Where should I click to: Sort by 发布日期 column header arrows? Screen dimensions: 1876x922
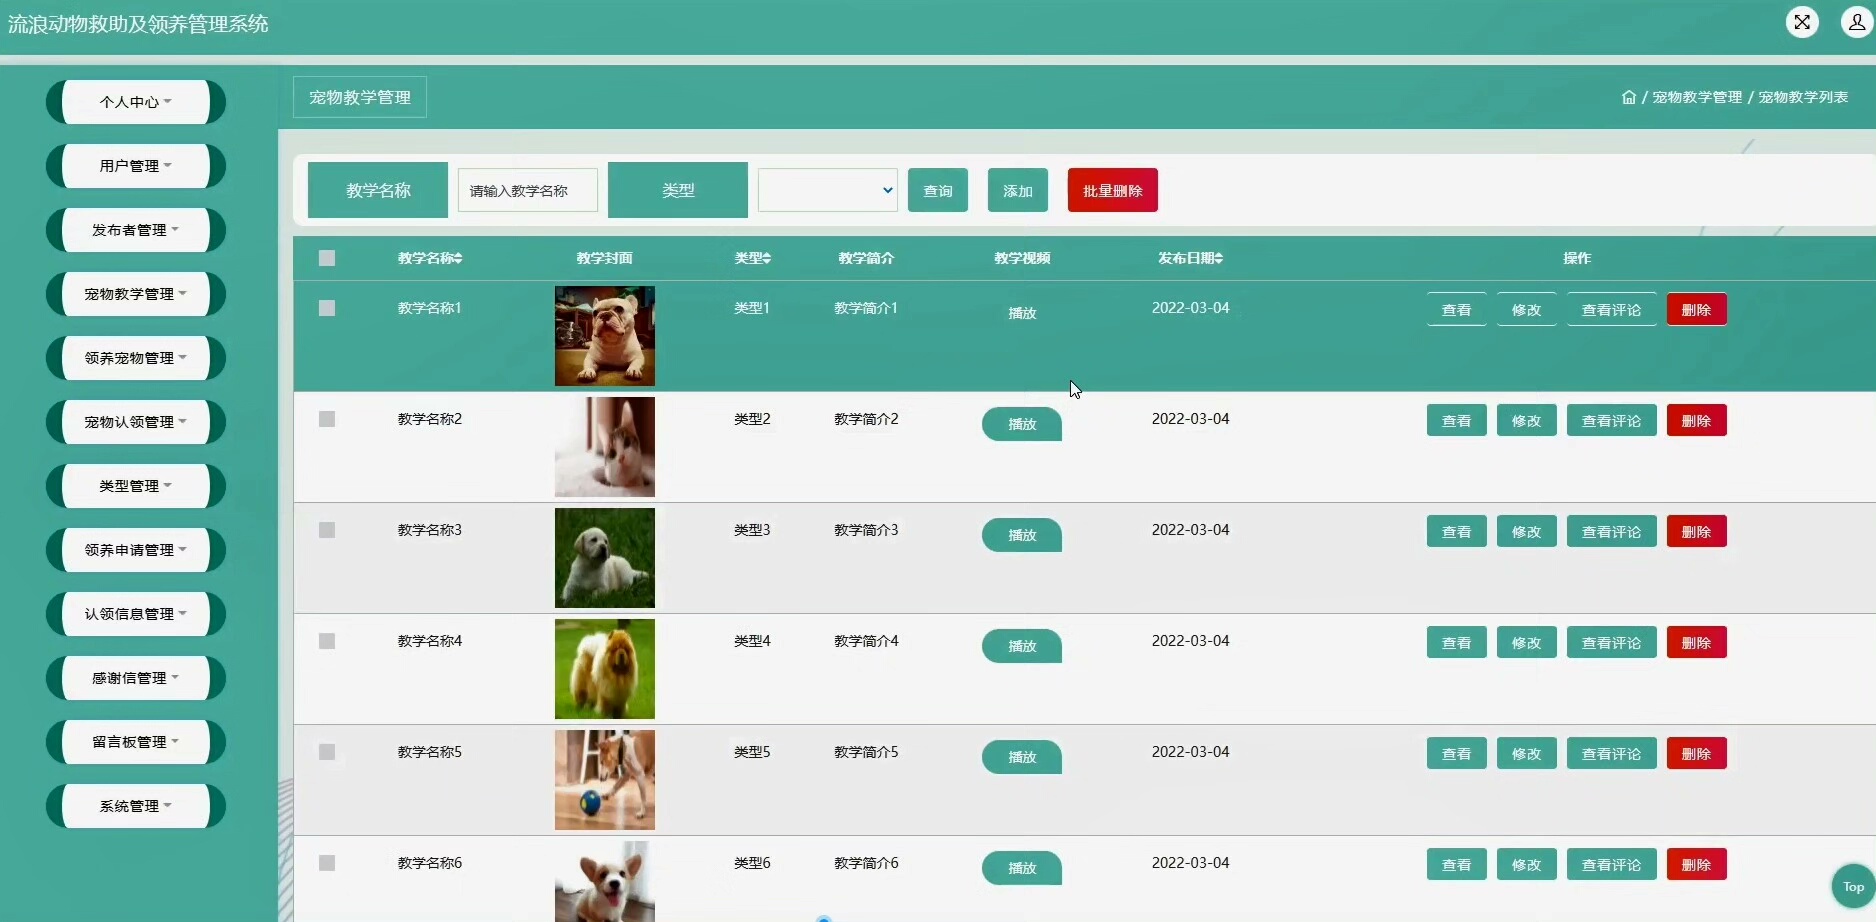click(x=1219, y=258)
